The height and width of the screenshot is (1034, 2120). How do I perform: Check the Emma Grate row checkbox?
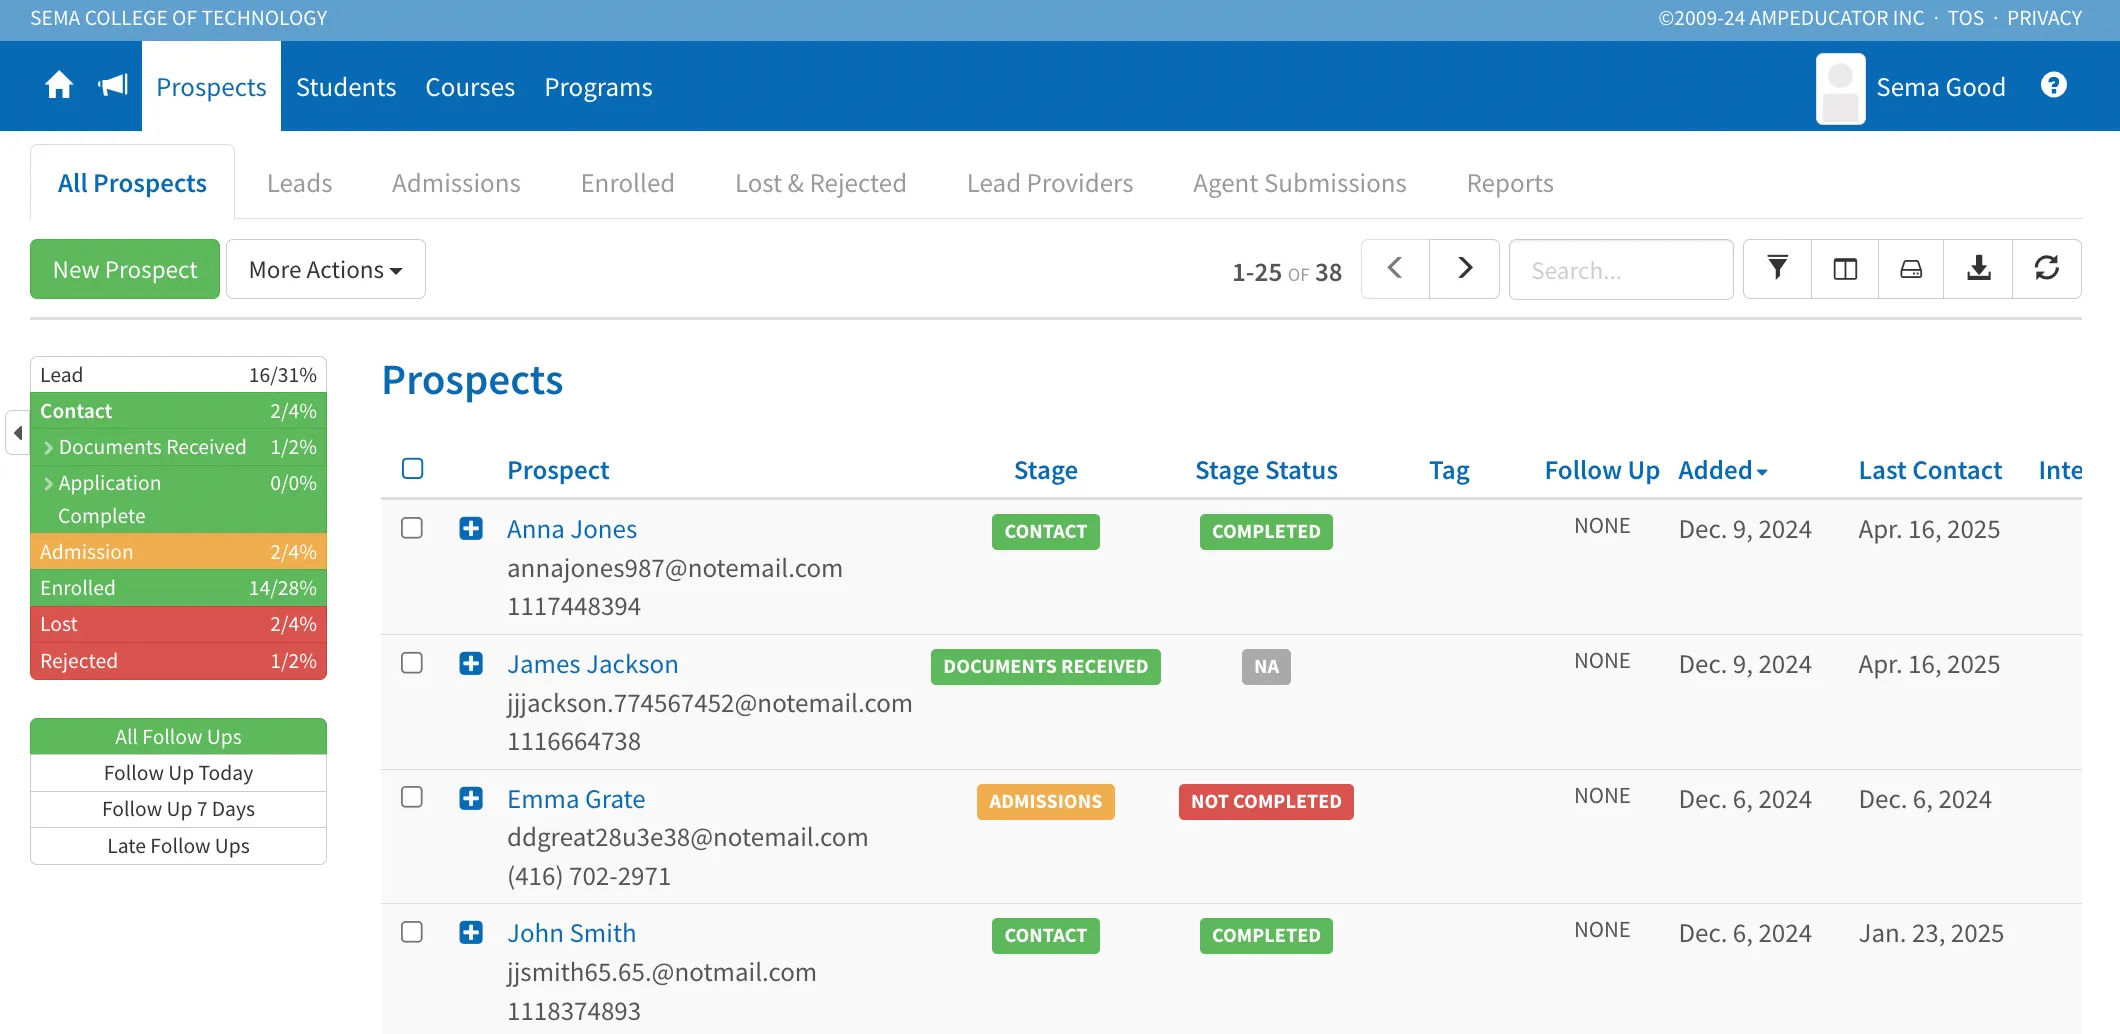[x=412, y=797]
